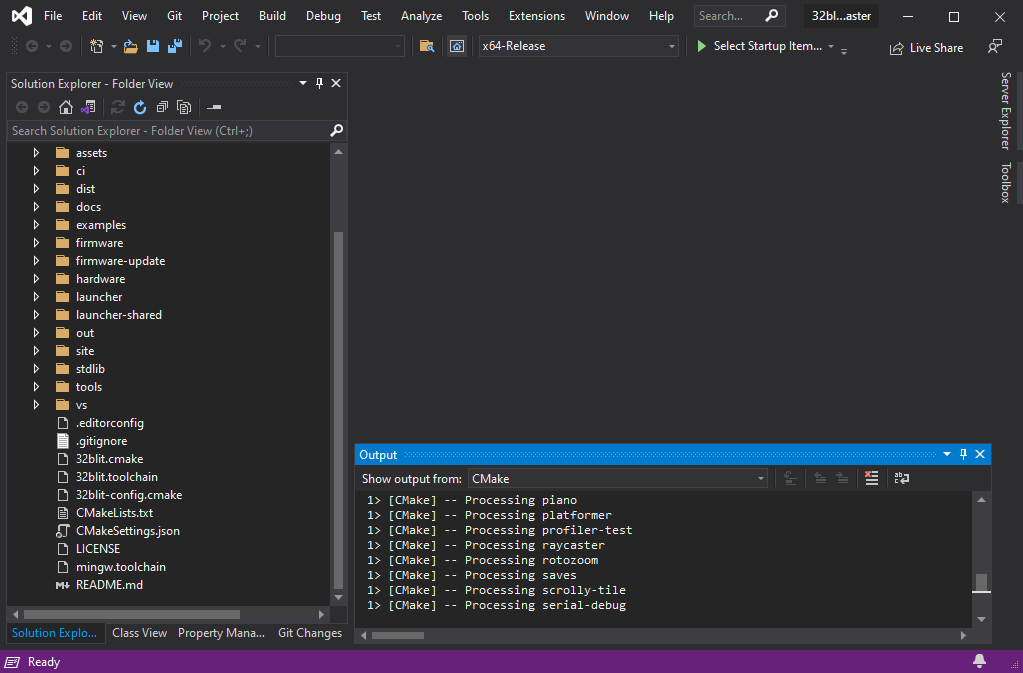Open the Show output from CMake dropdown
The height and width of the screenshot is (673, 1023).
pos(617,479)
